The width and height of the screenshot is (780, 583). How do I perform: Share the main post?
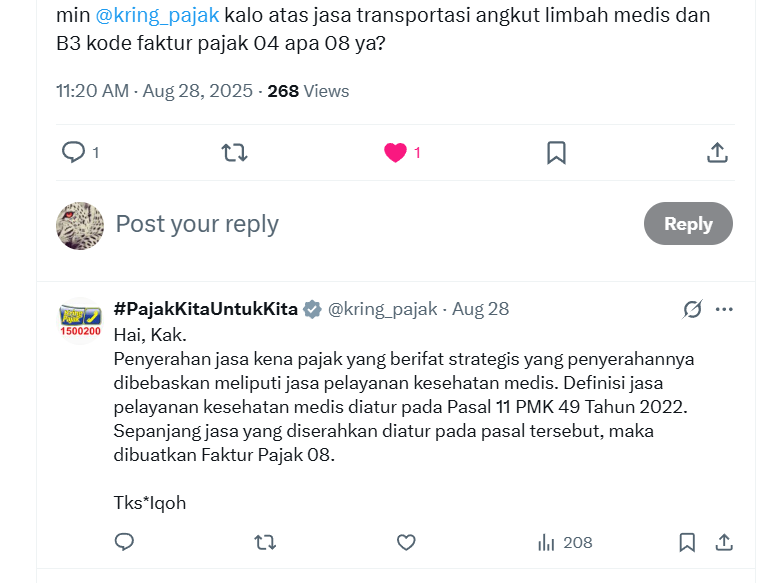pyautogui.click(x=717, y=152)
